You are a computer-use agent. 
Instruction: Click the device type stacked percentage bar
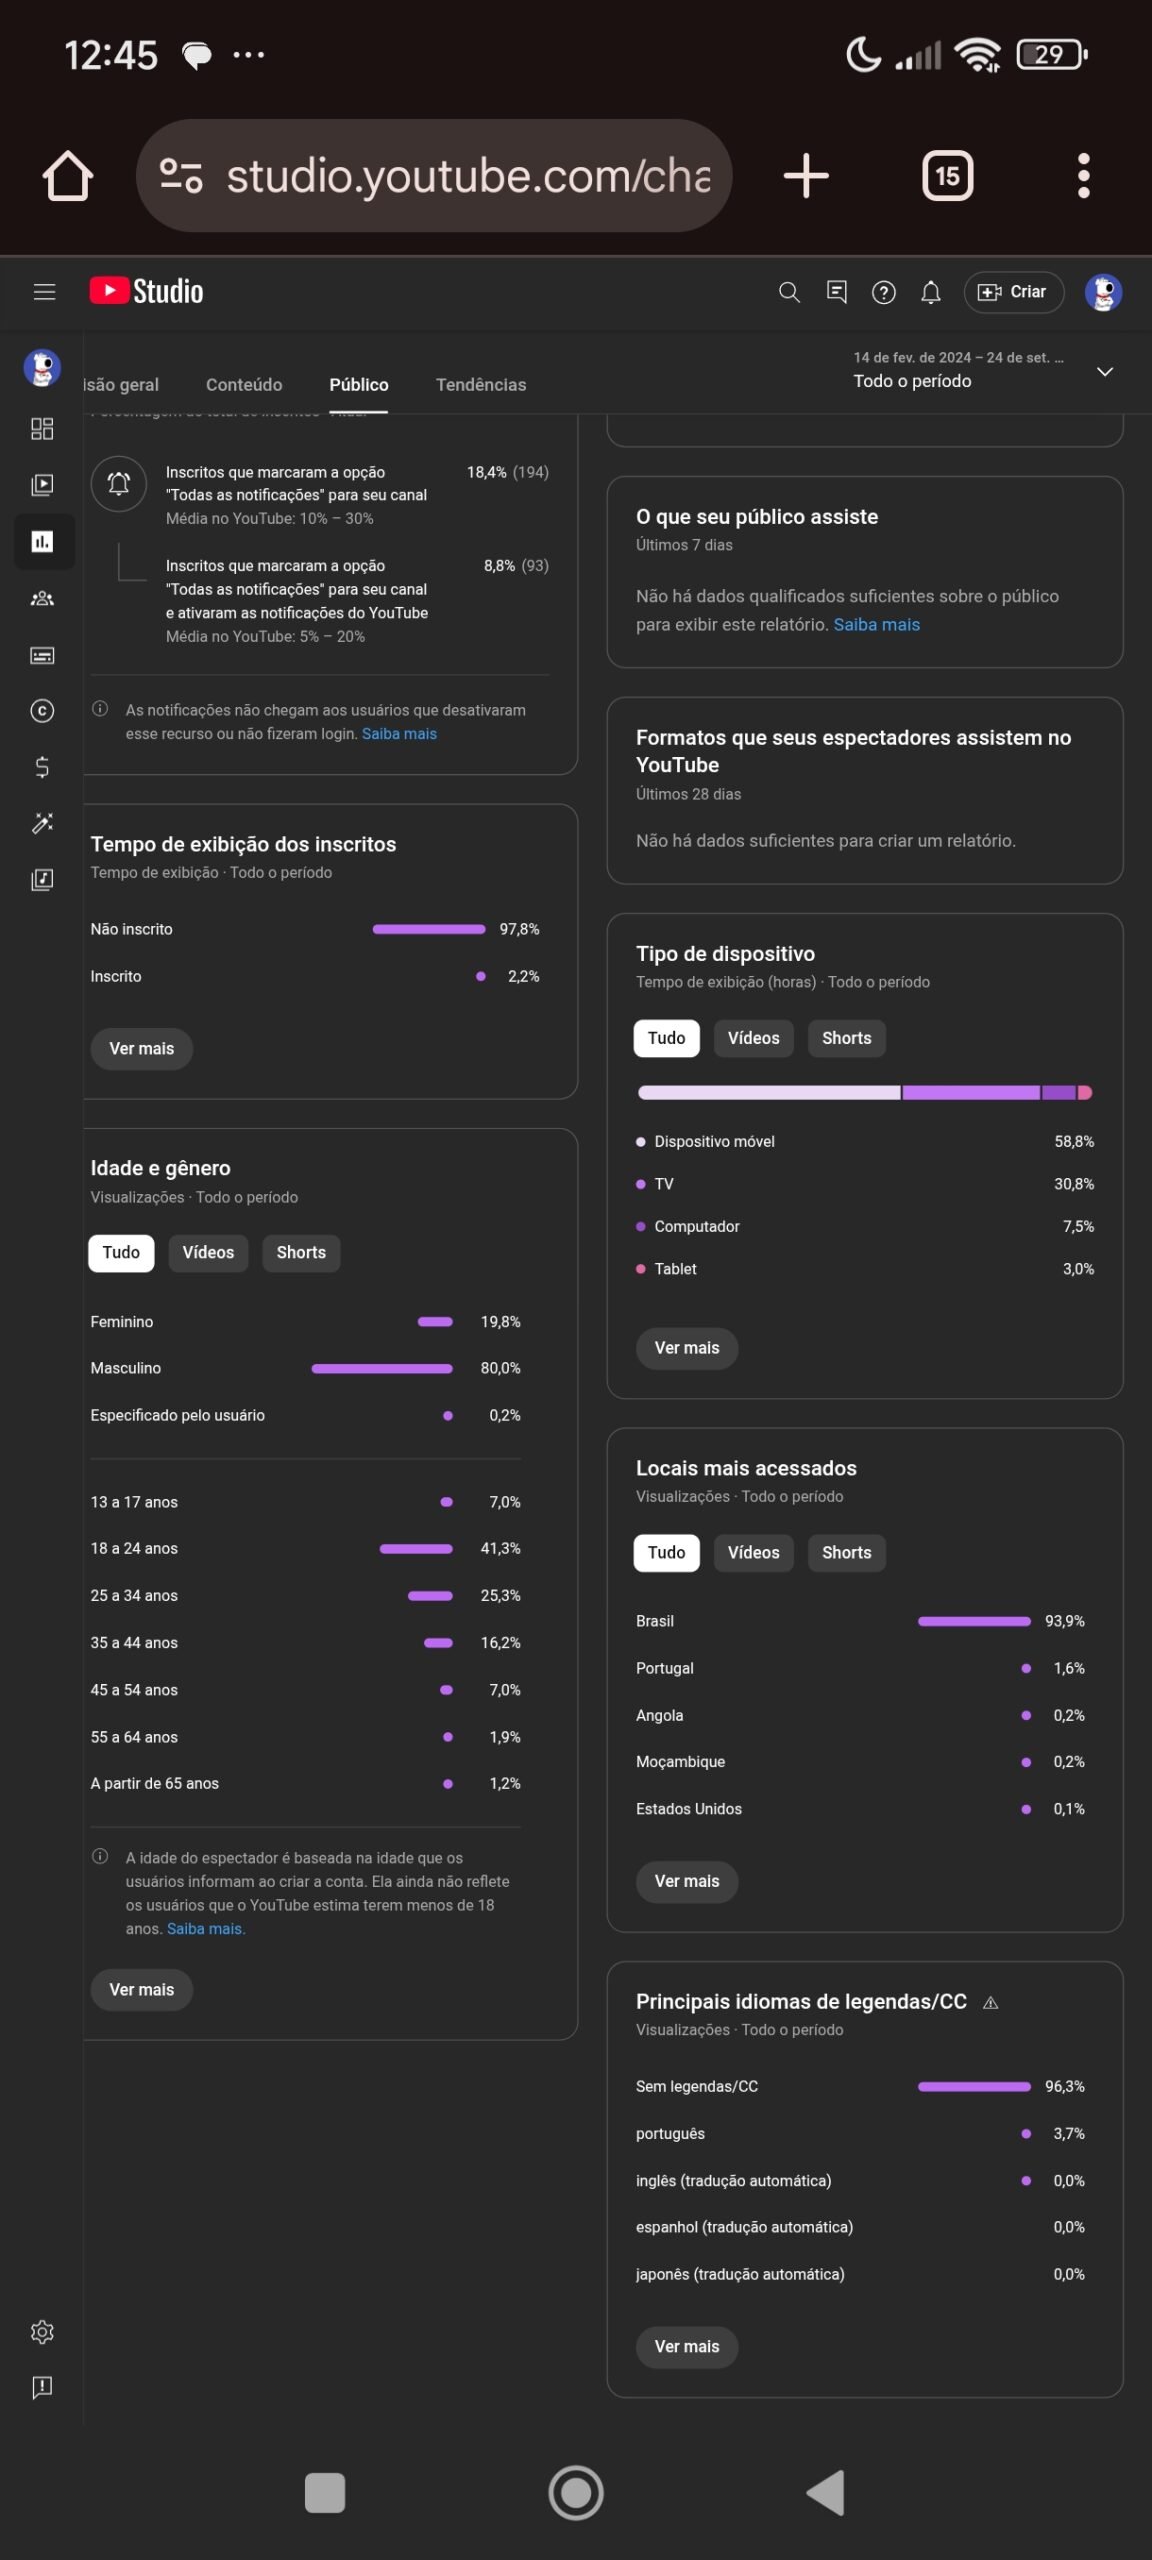tap(864, 1093)
